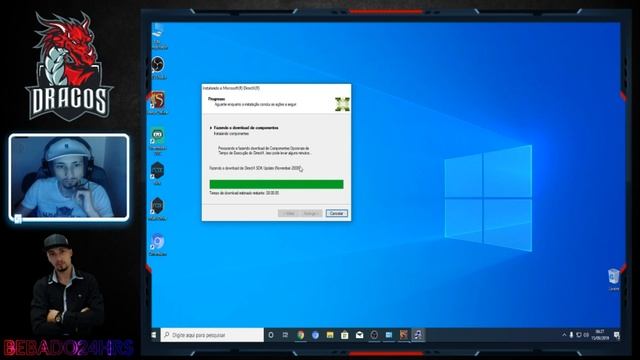Click the estimated download time remaining text

point(244,193)
